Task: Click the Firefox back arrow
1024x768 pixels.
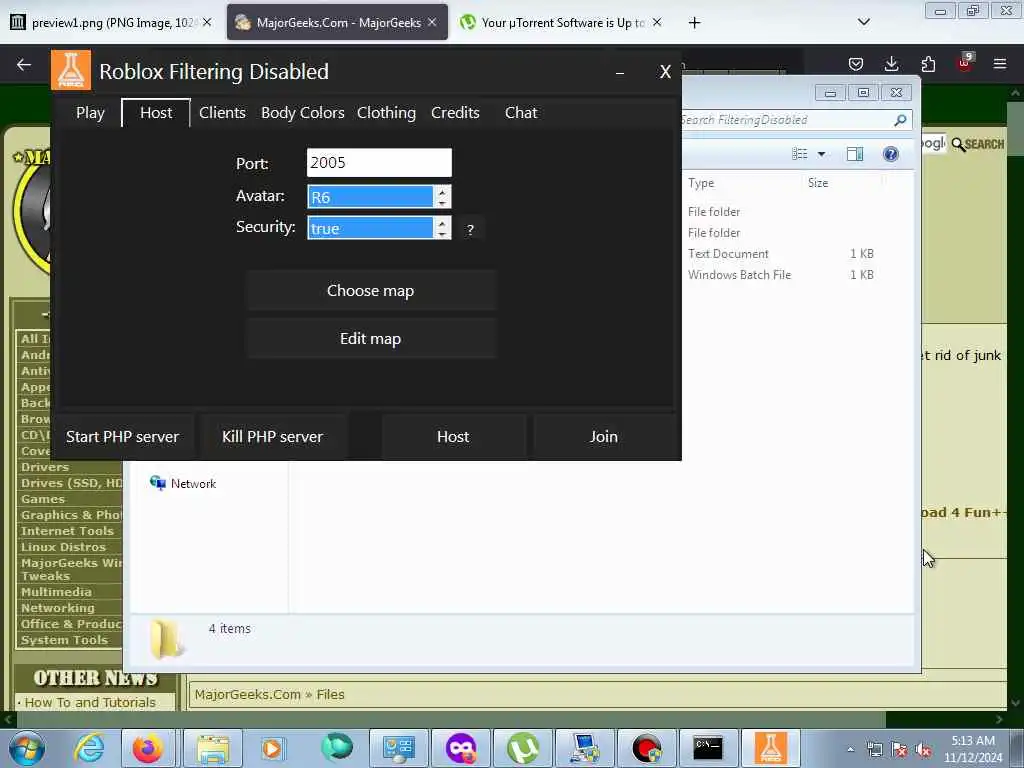Action: [x=24, y=64]
